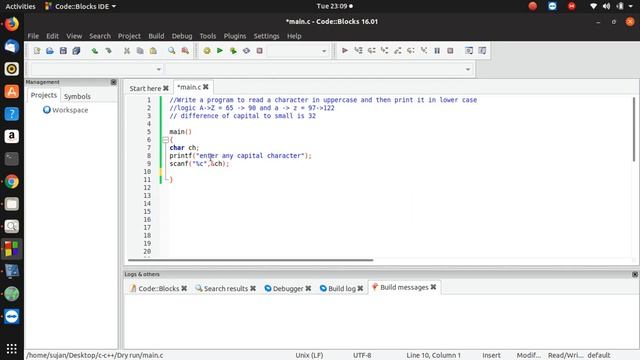640x360 pixels.
Task: Redo the edit via toolbar arrow
Action: click(x=108, y=51)
